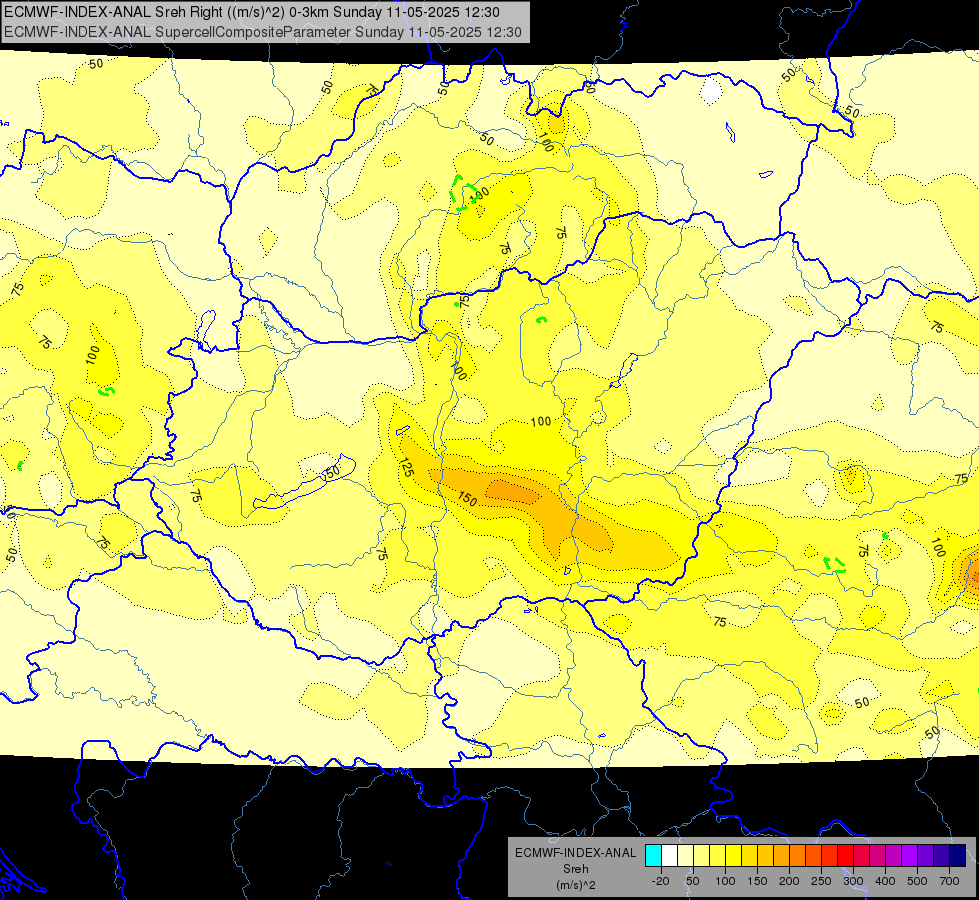Click the '125' contour label on the map
979x900 pixels.
click(406, 468)
